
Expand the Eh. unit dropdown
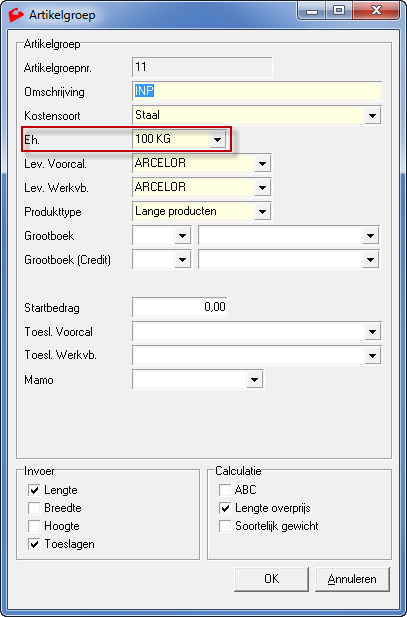pyautogui.click(x=217, y=139)
